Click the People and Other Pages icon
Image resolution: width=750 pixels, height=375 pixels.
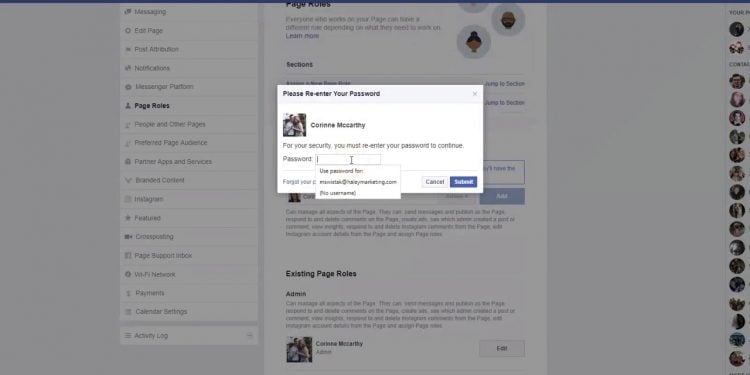click(128, 124)
